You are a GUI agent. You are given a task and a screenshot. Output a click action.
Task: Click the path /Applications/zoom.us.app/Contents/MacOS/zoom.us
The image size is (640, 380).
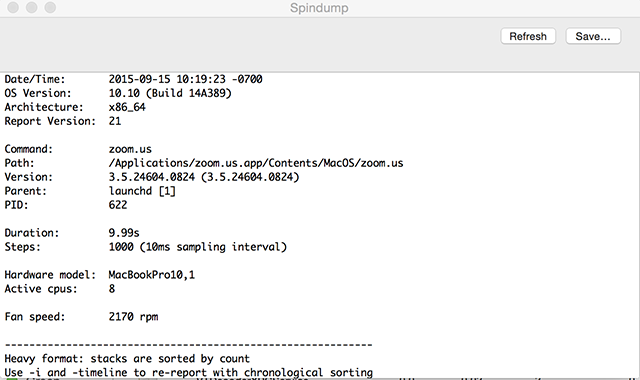pyautogui.click(x=256, y=163)
